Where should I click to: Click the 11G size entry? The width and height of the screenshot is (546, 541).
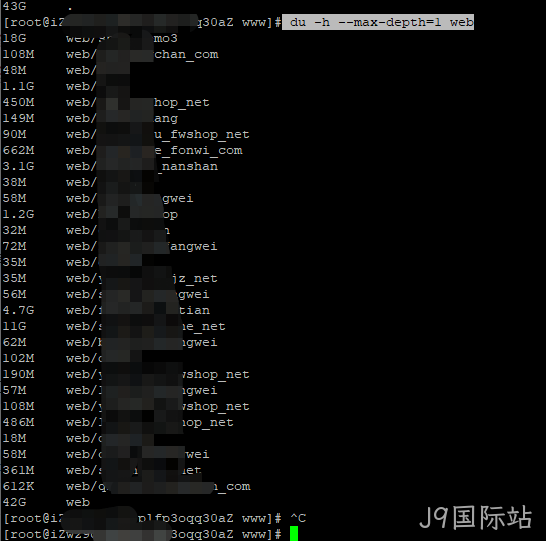[14, 326]
